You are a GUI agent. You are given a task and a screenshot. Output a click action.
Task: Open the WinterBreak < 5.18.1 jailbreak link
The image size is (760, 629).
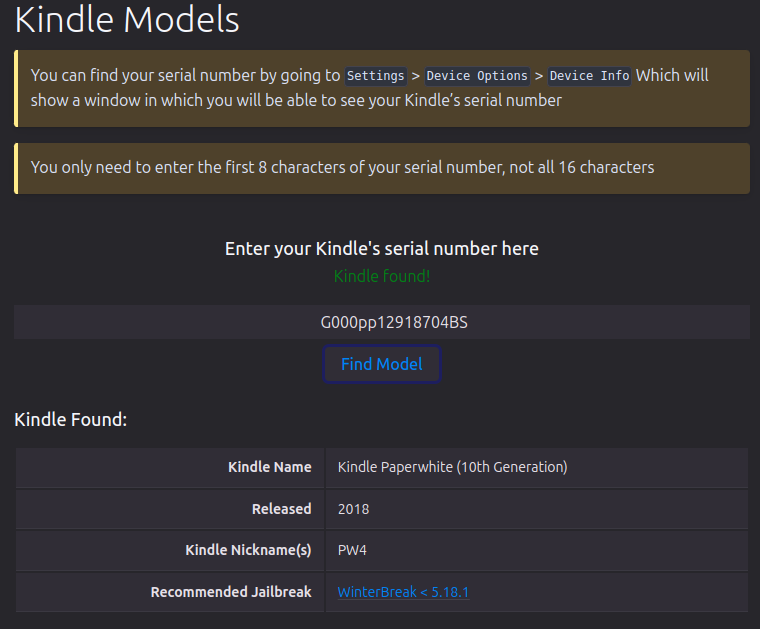(403, 592)
